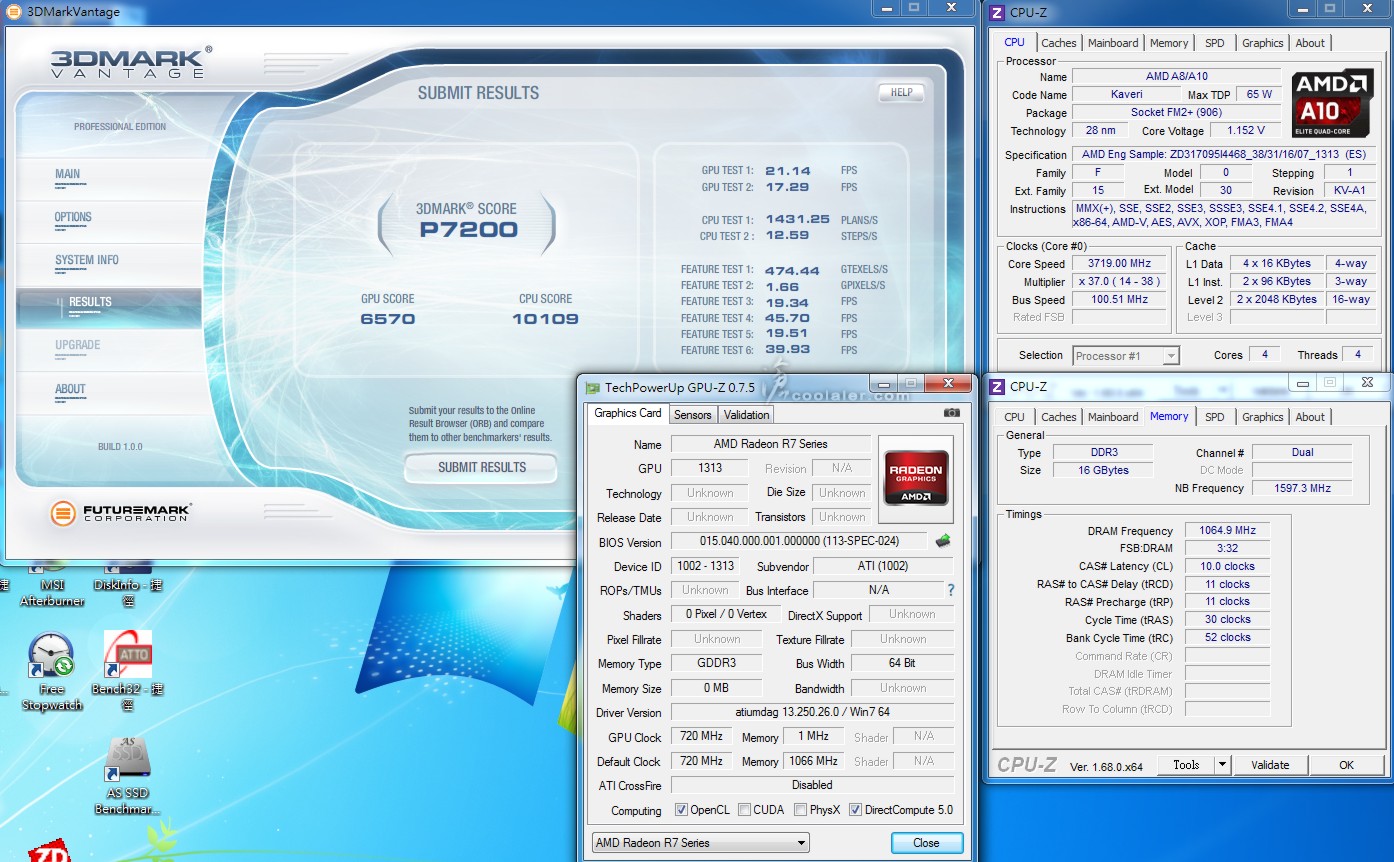This screenshot has width=1394, height=862.
Task: Switch to the Sensors tab in GPU-Z
Action: pos(692,414)
